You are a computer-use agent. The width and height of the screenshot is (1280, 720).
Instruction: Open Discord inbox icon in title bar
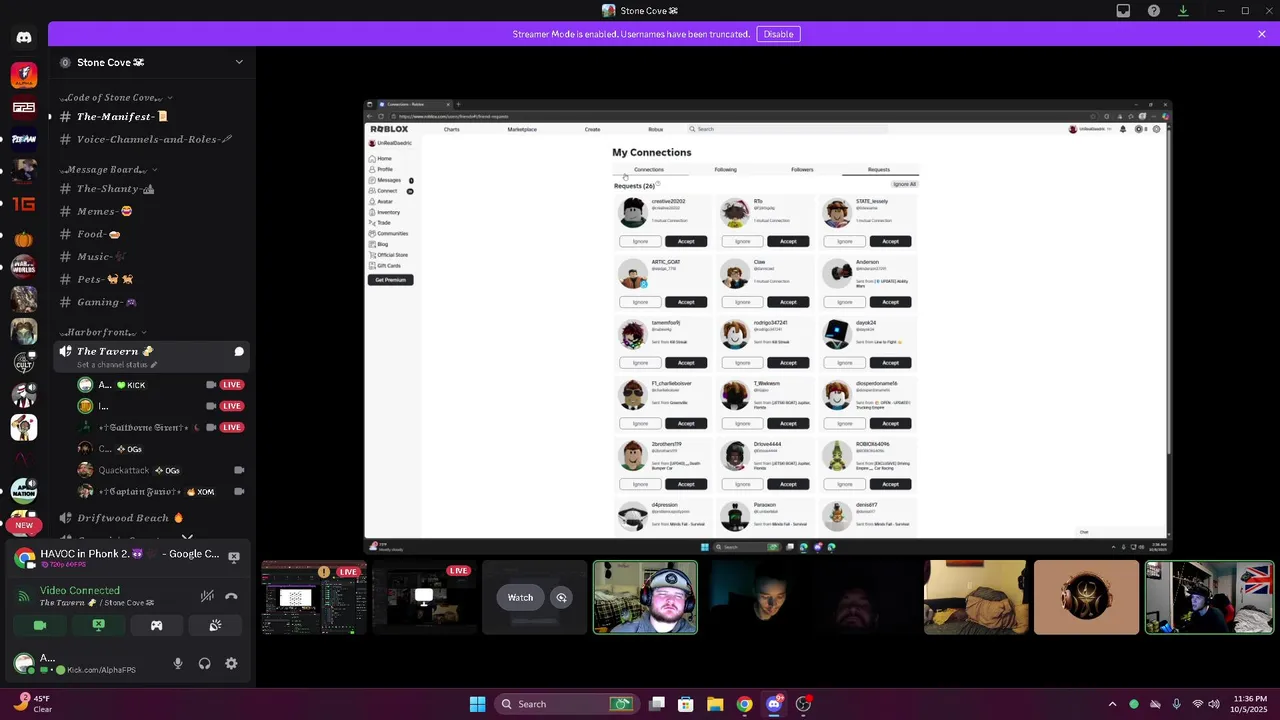[x=1123, y=11]
